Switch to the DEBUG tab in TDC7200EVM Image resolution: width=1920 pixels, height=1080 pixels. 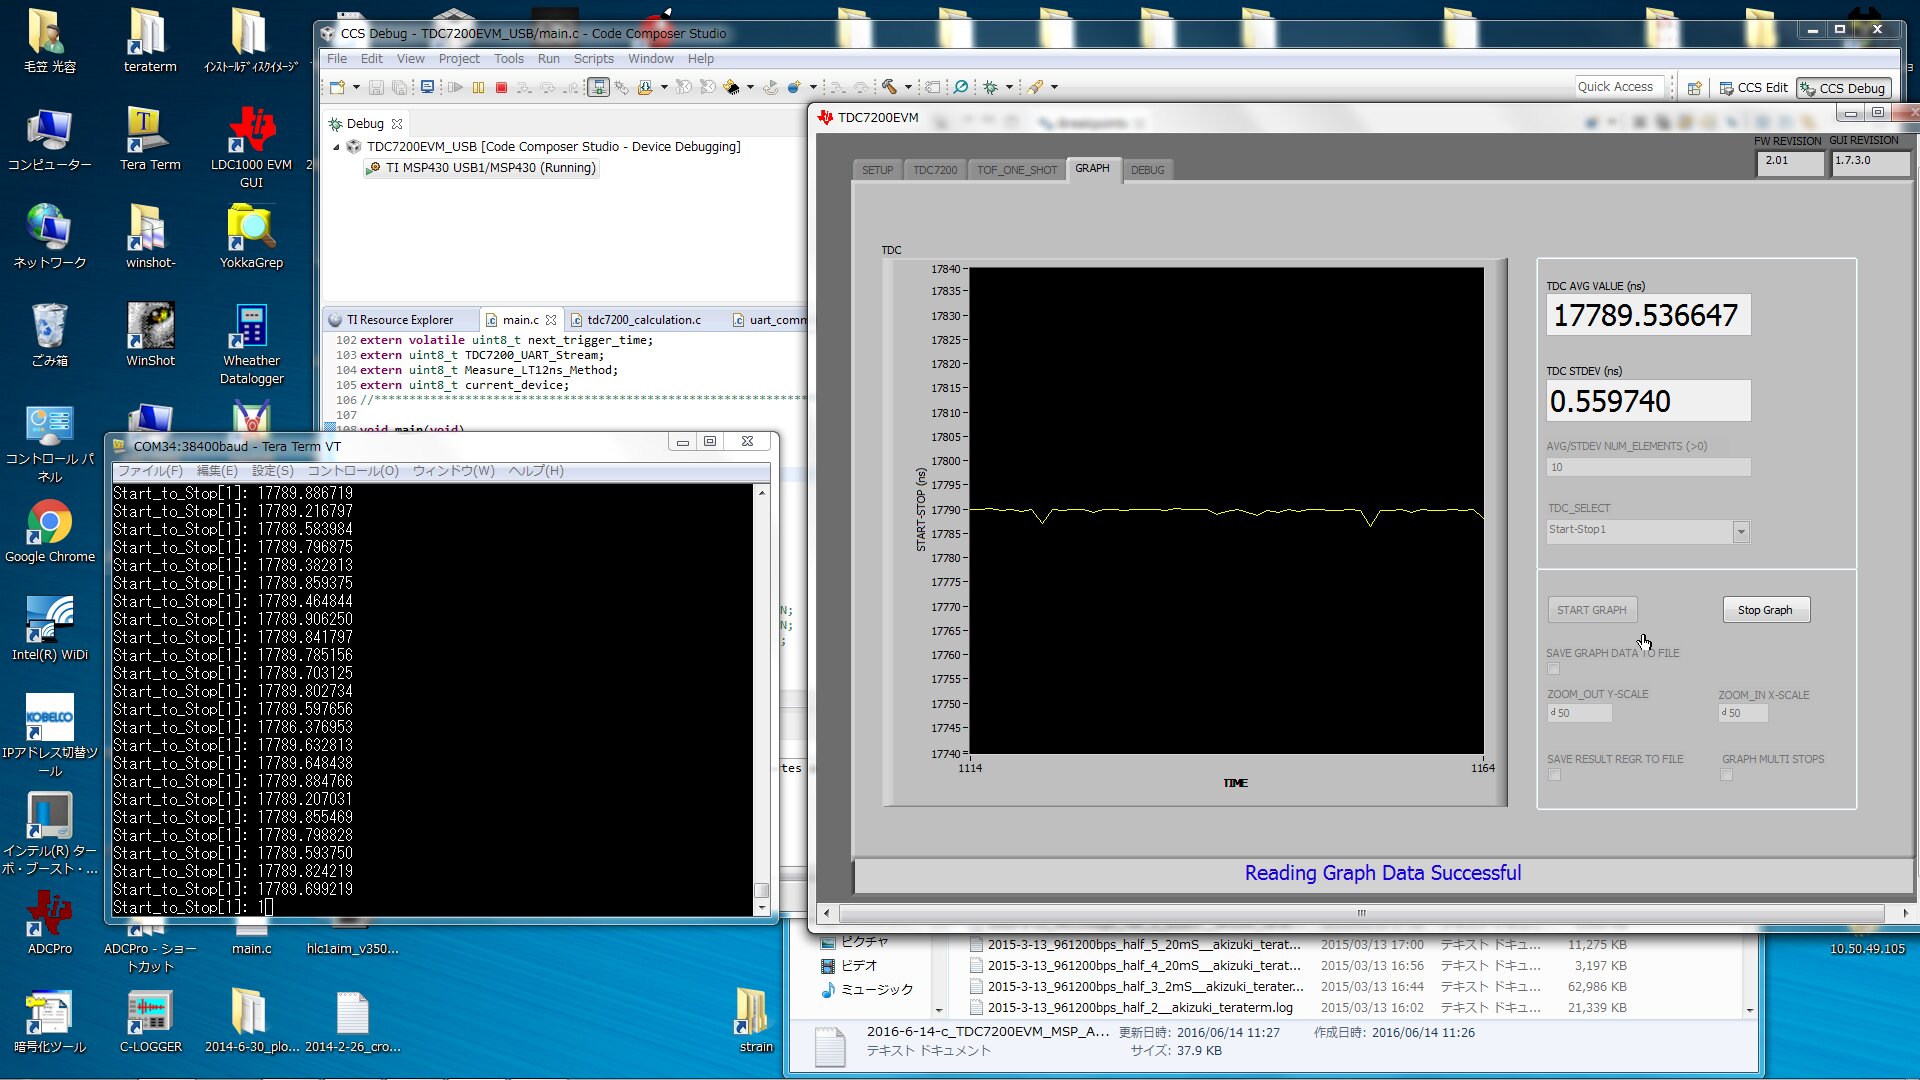pyautogui.click(x=1147, y=170)
